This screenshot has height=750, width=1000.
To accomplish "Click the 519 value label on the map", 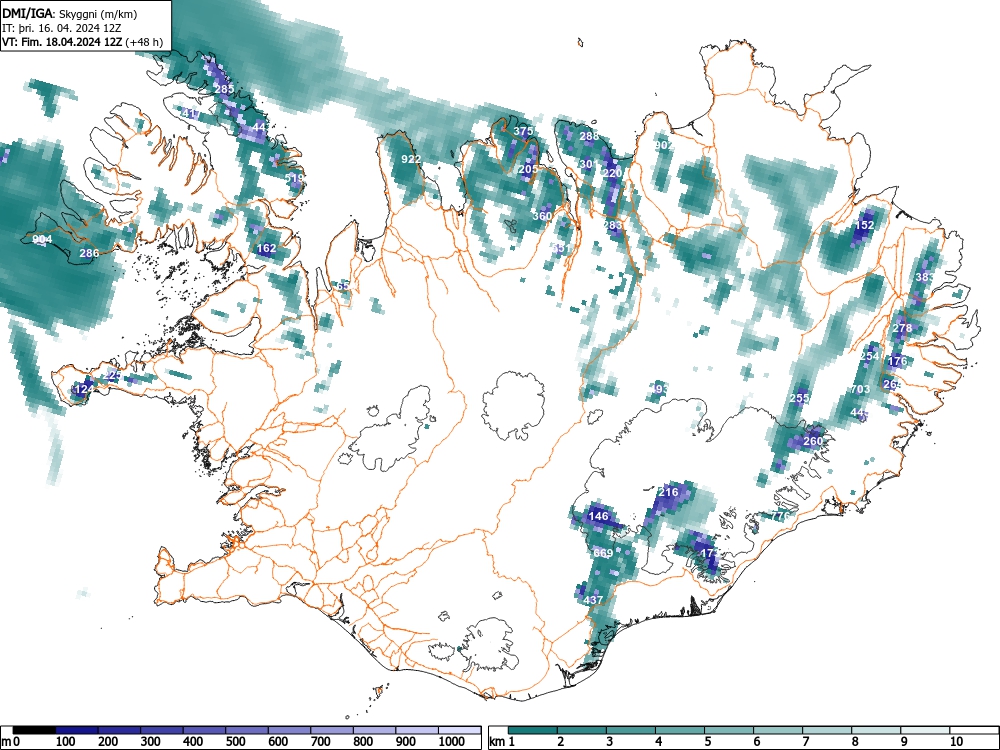I will (x=294, y=179).
